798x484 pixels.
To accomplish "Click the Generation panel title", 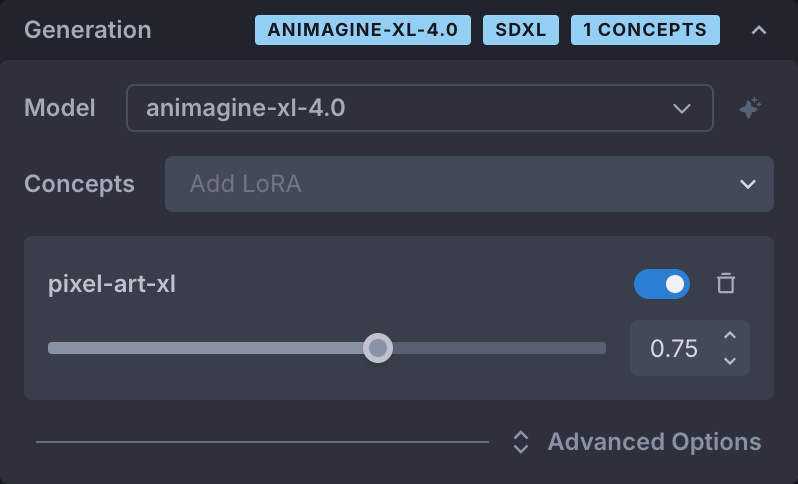I will (88, 30).
